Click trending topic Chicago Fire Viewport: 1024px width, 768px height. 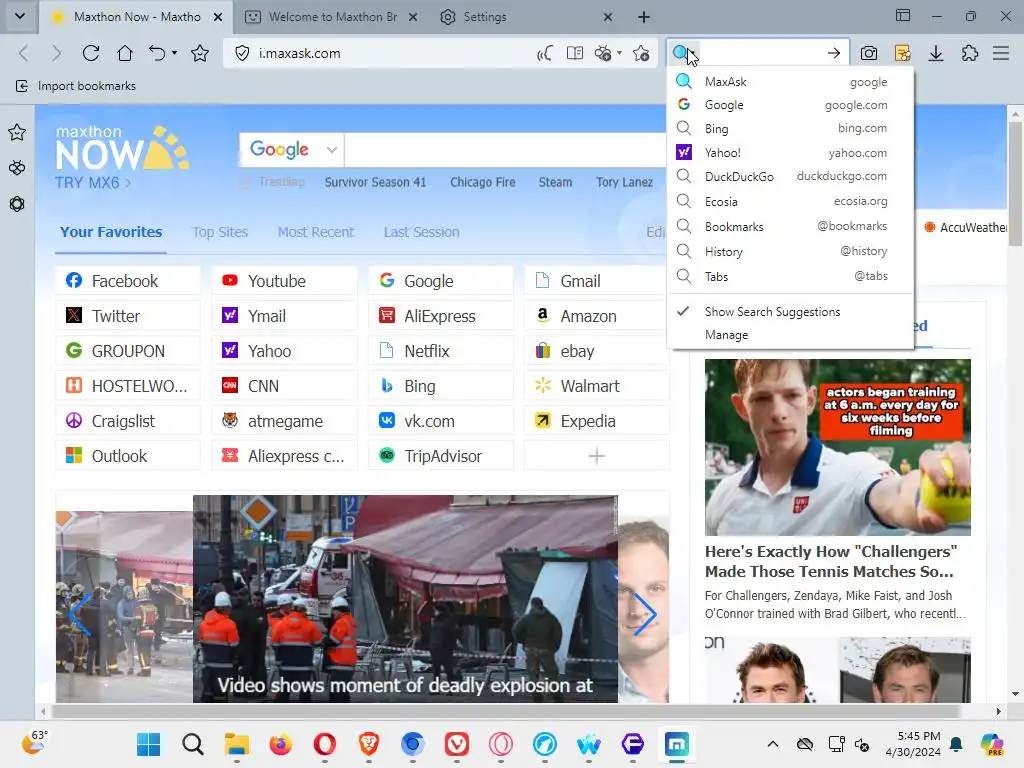click(483, 182)
